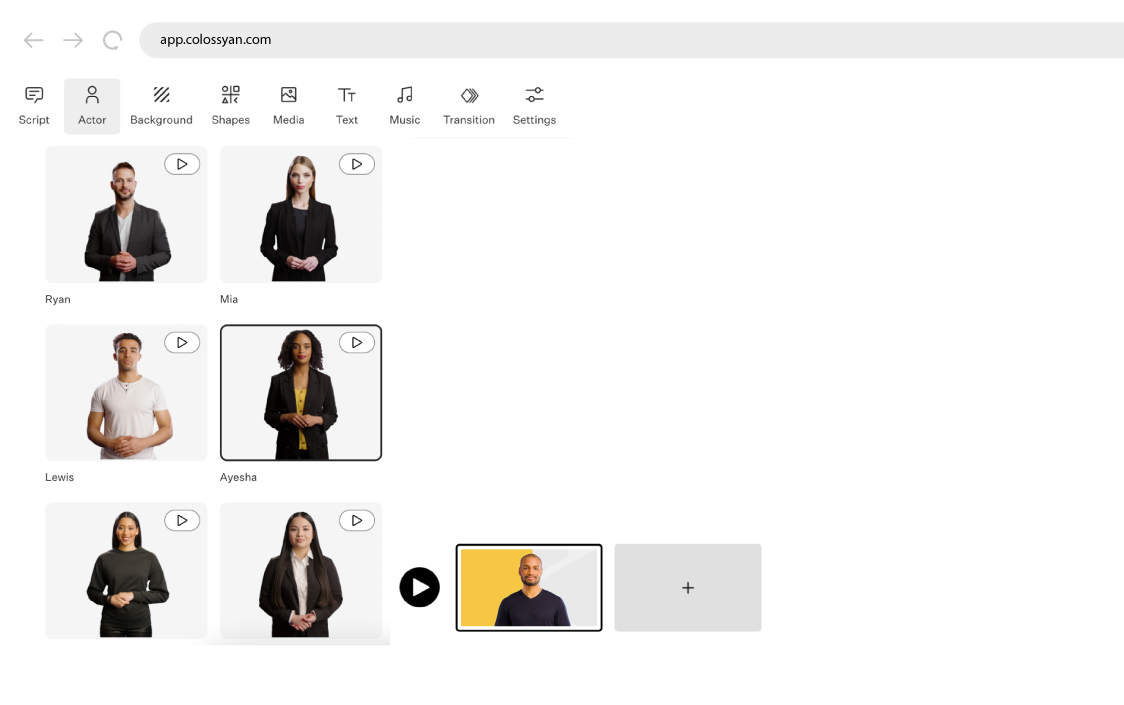Open the Transition panel
This screenshot has width=1124, height=705.
[x=468, y=105]
